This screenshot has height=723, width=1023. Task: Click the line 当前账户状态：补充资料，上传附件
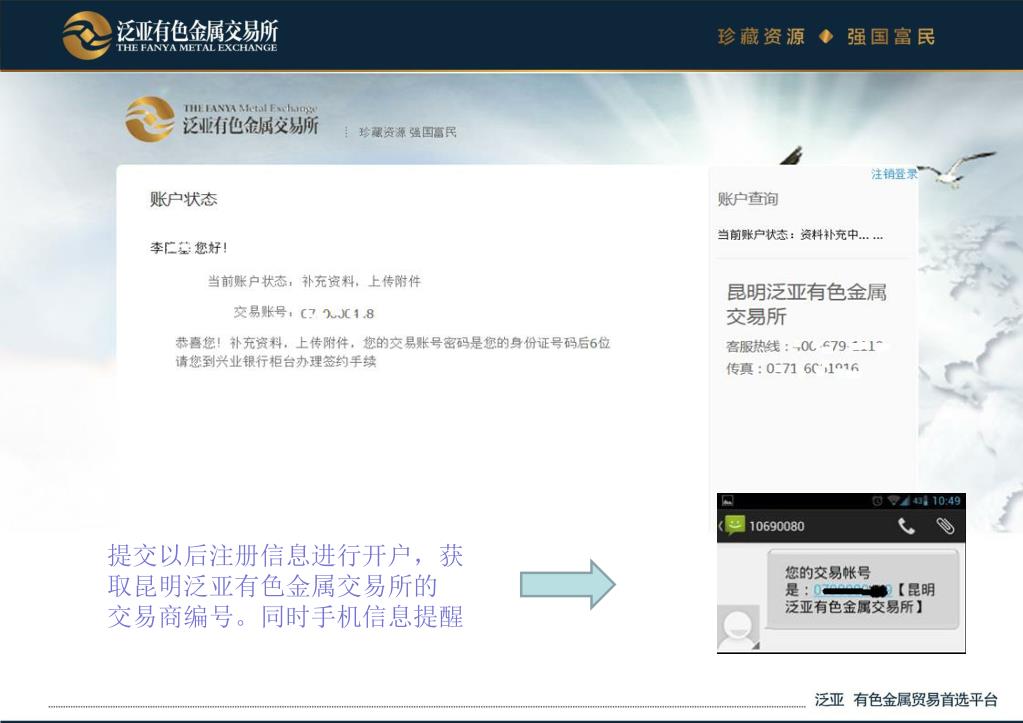point(314,281)
